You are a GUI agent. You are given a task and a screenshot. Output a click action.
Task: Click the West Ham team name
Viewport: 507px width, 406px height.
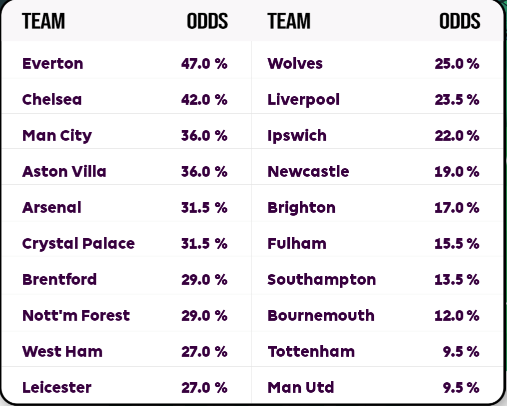(x=62, y=351)
